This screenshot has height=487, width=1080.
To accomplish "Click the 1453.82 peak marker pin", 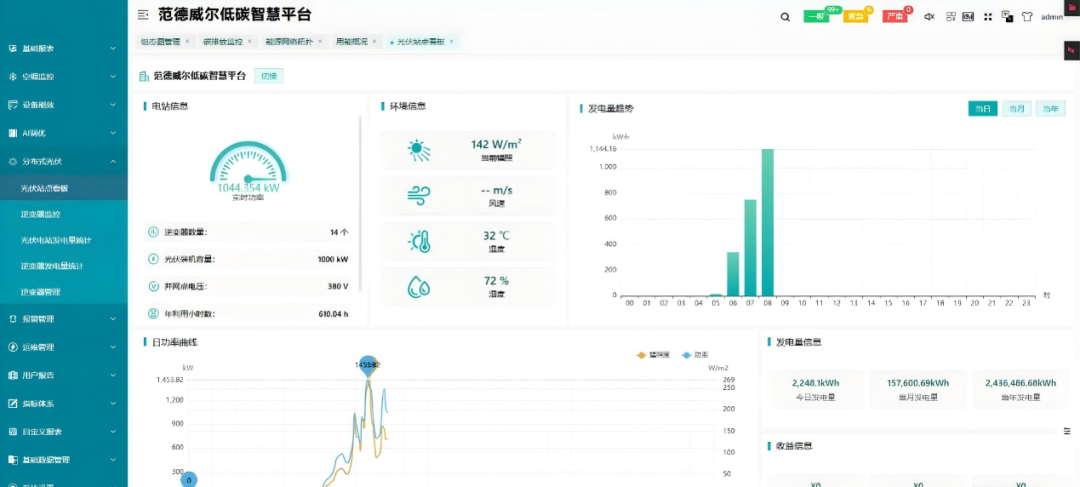I will click(x=368, y=365).
